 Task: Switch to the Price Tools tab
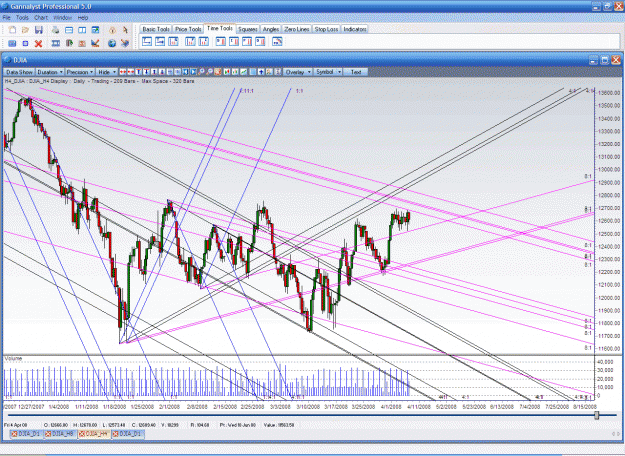coord(188,29)
